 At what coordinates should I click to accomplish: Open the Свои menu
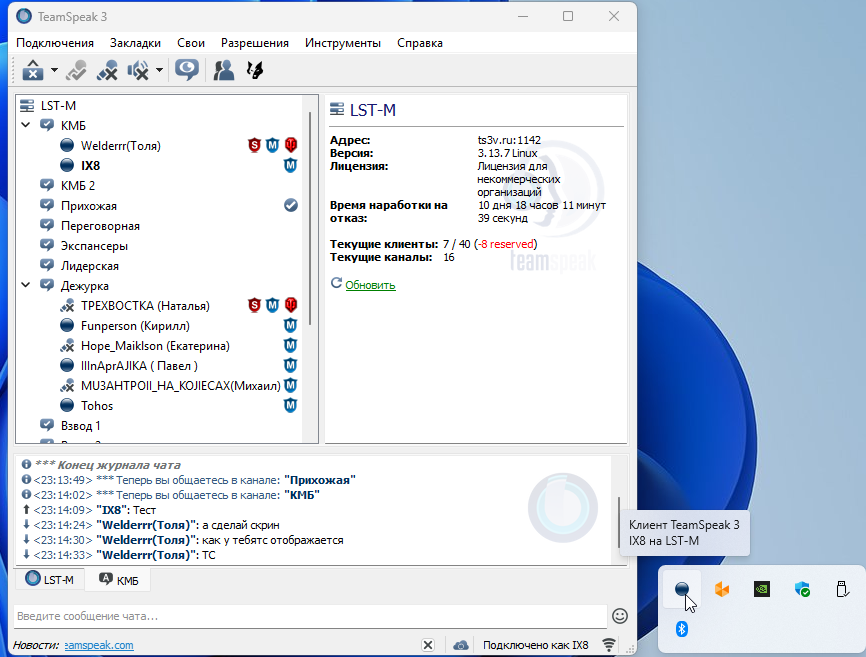tap(191, 43)
